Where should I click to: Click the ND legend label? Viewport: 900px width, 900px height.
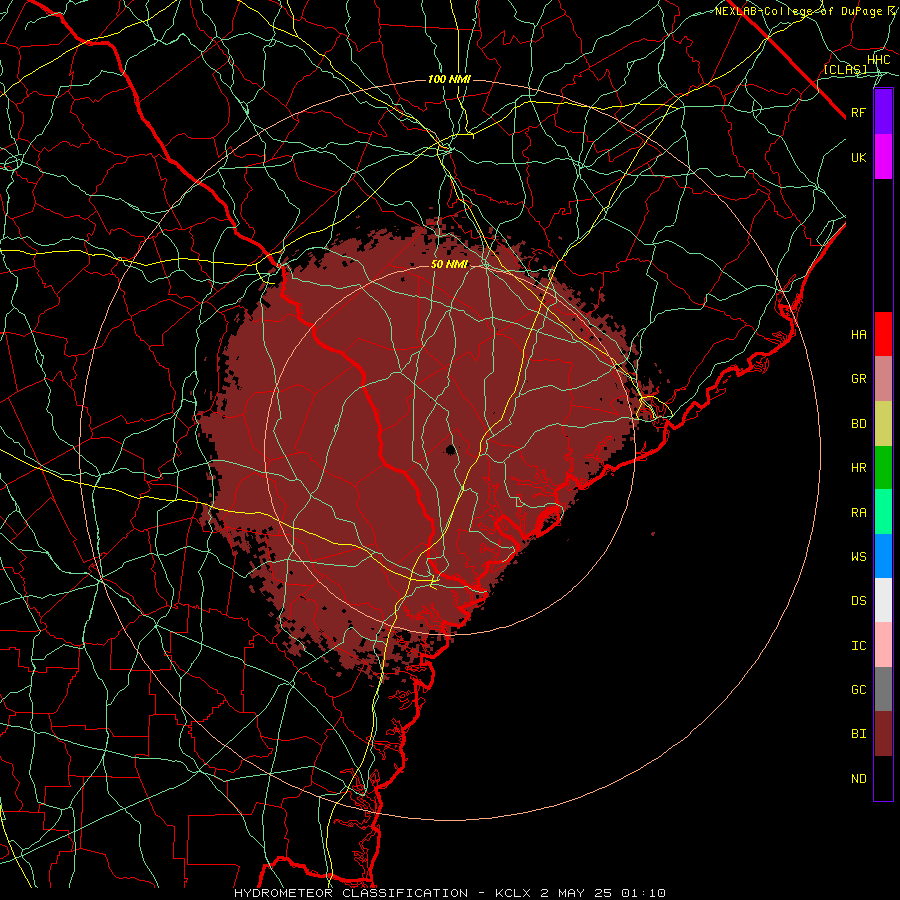858,779
